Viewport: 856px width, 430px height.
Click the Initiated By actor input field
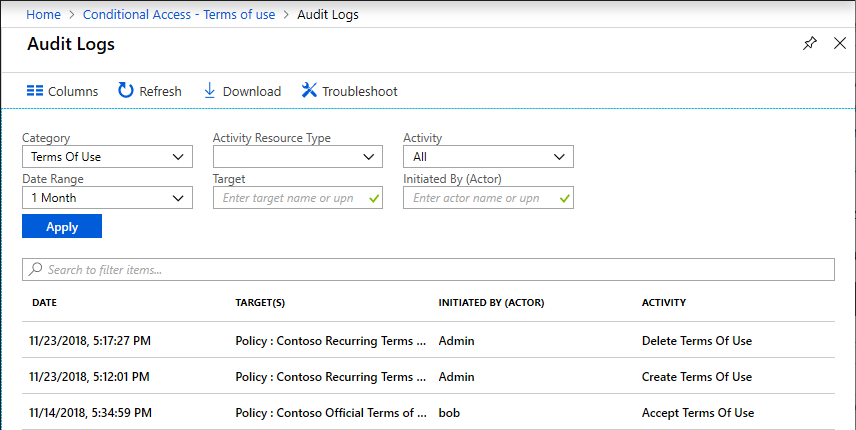click(x=480, y=198)
